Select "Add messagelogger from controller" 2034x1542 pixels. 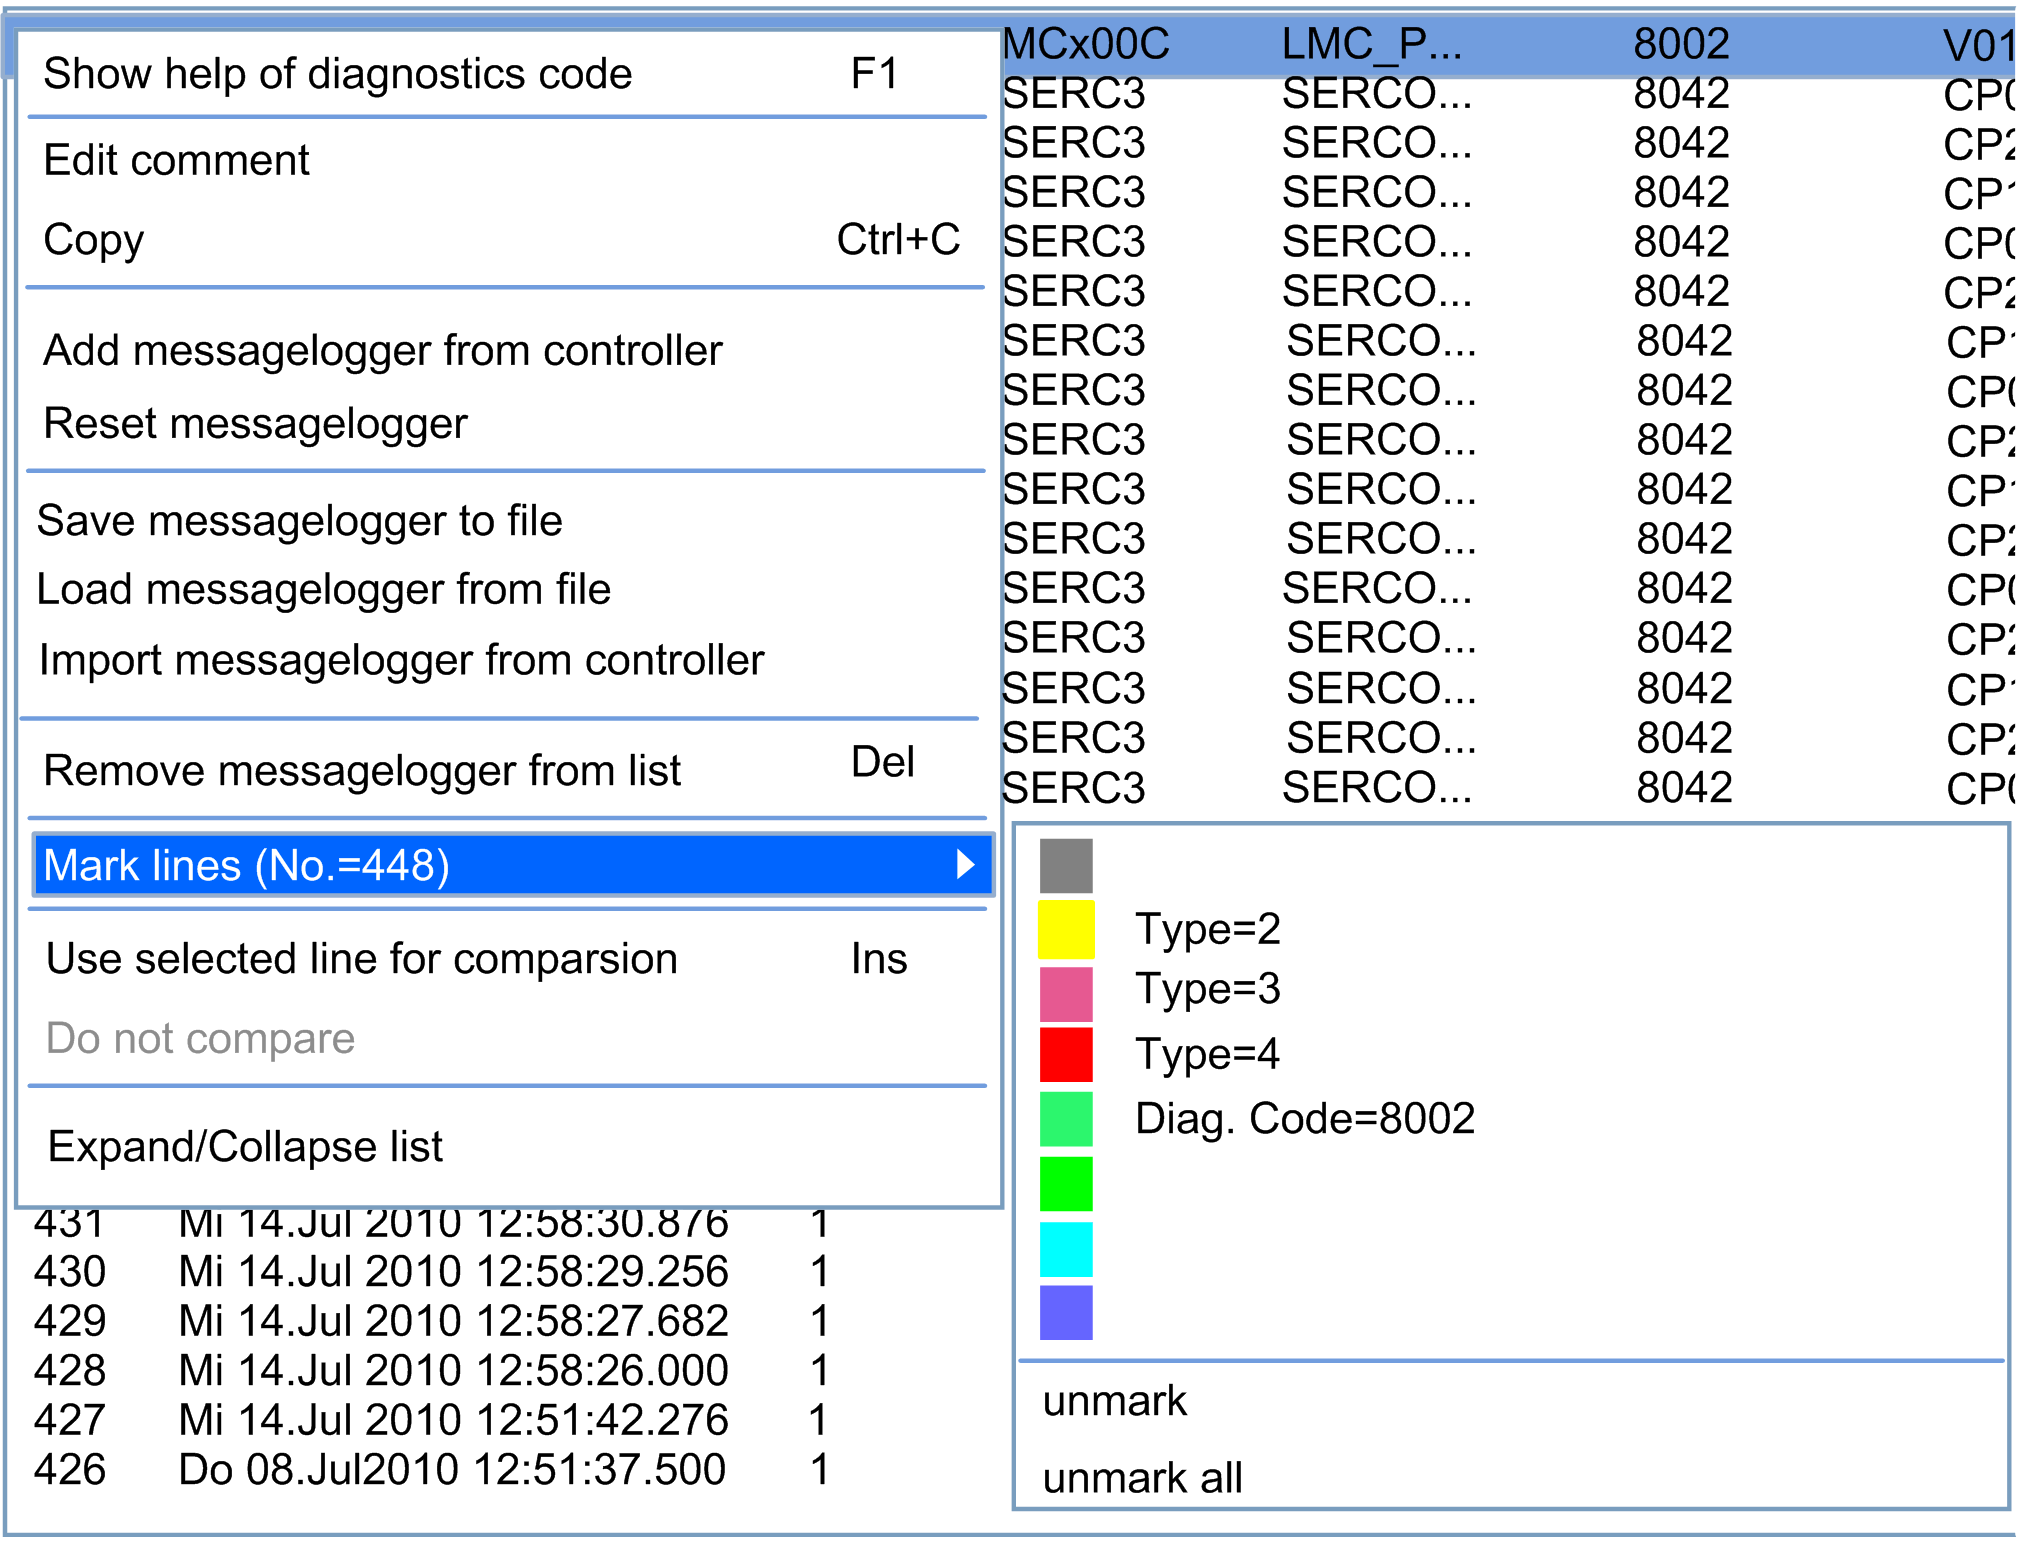(x=381, y=351)
